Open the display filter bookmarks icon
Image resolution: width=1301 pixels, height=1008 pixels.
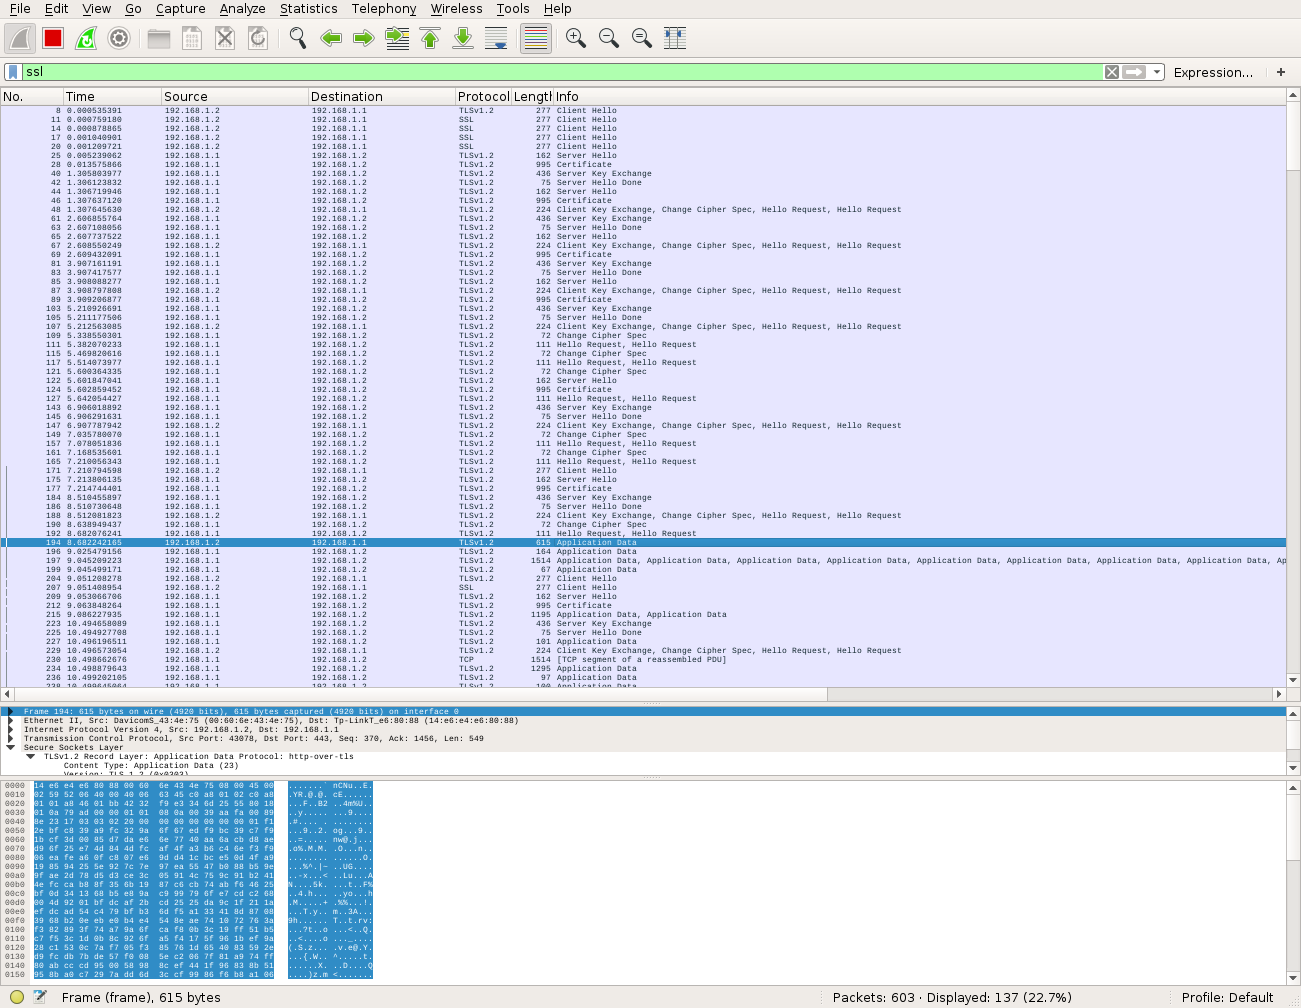pyautogui.click(x=13, y=72)
